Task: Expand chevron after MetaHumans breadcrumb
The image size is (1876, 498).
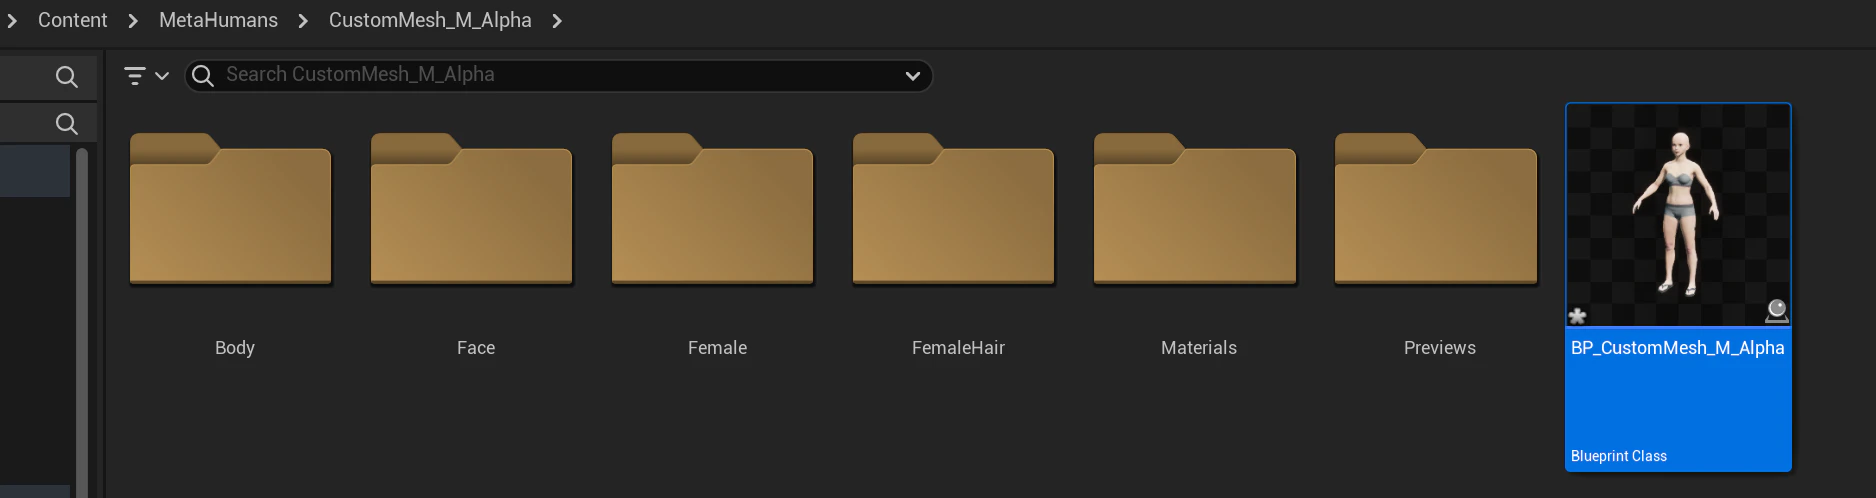Action: [x=303, y=21]
